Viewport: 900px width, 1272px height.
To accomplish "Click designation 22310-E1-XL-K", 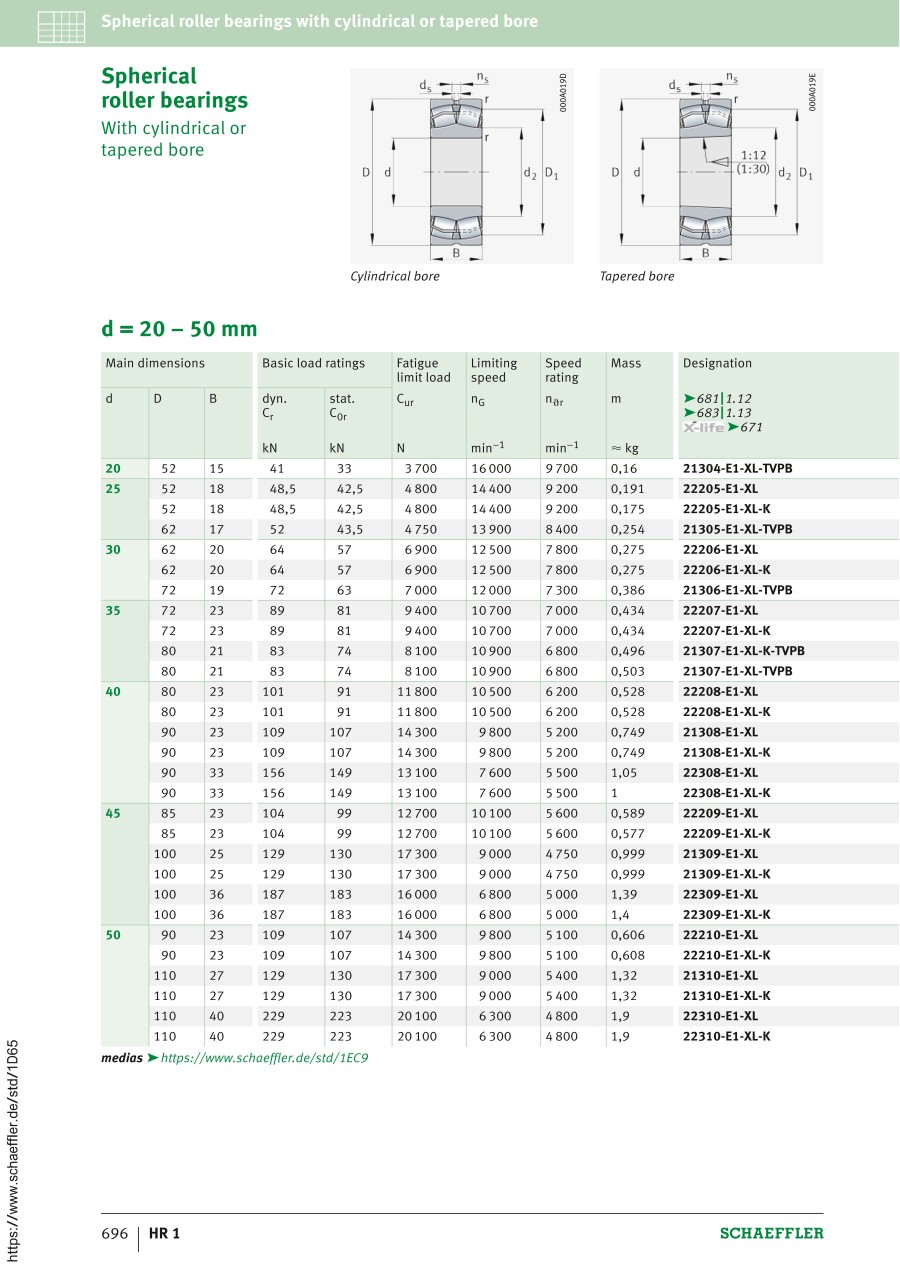I will pyautogui.click(x=726, y=1037).
